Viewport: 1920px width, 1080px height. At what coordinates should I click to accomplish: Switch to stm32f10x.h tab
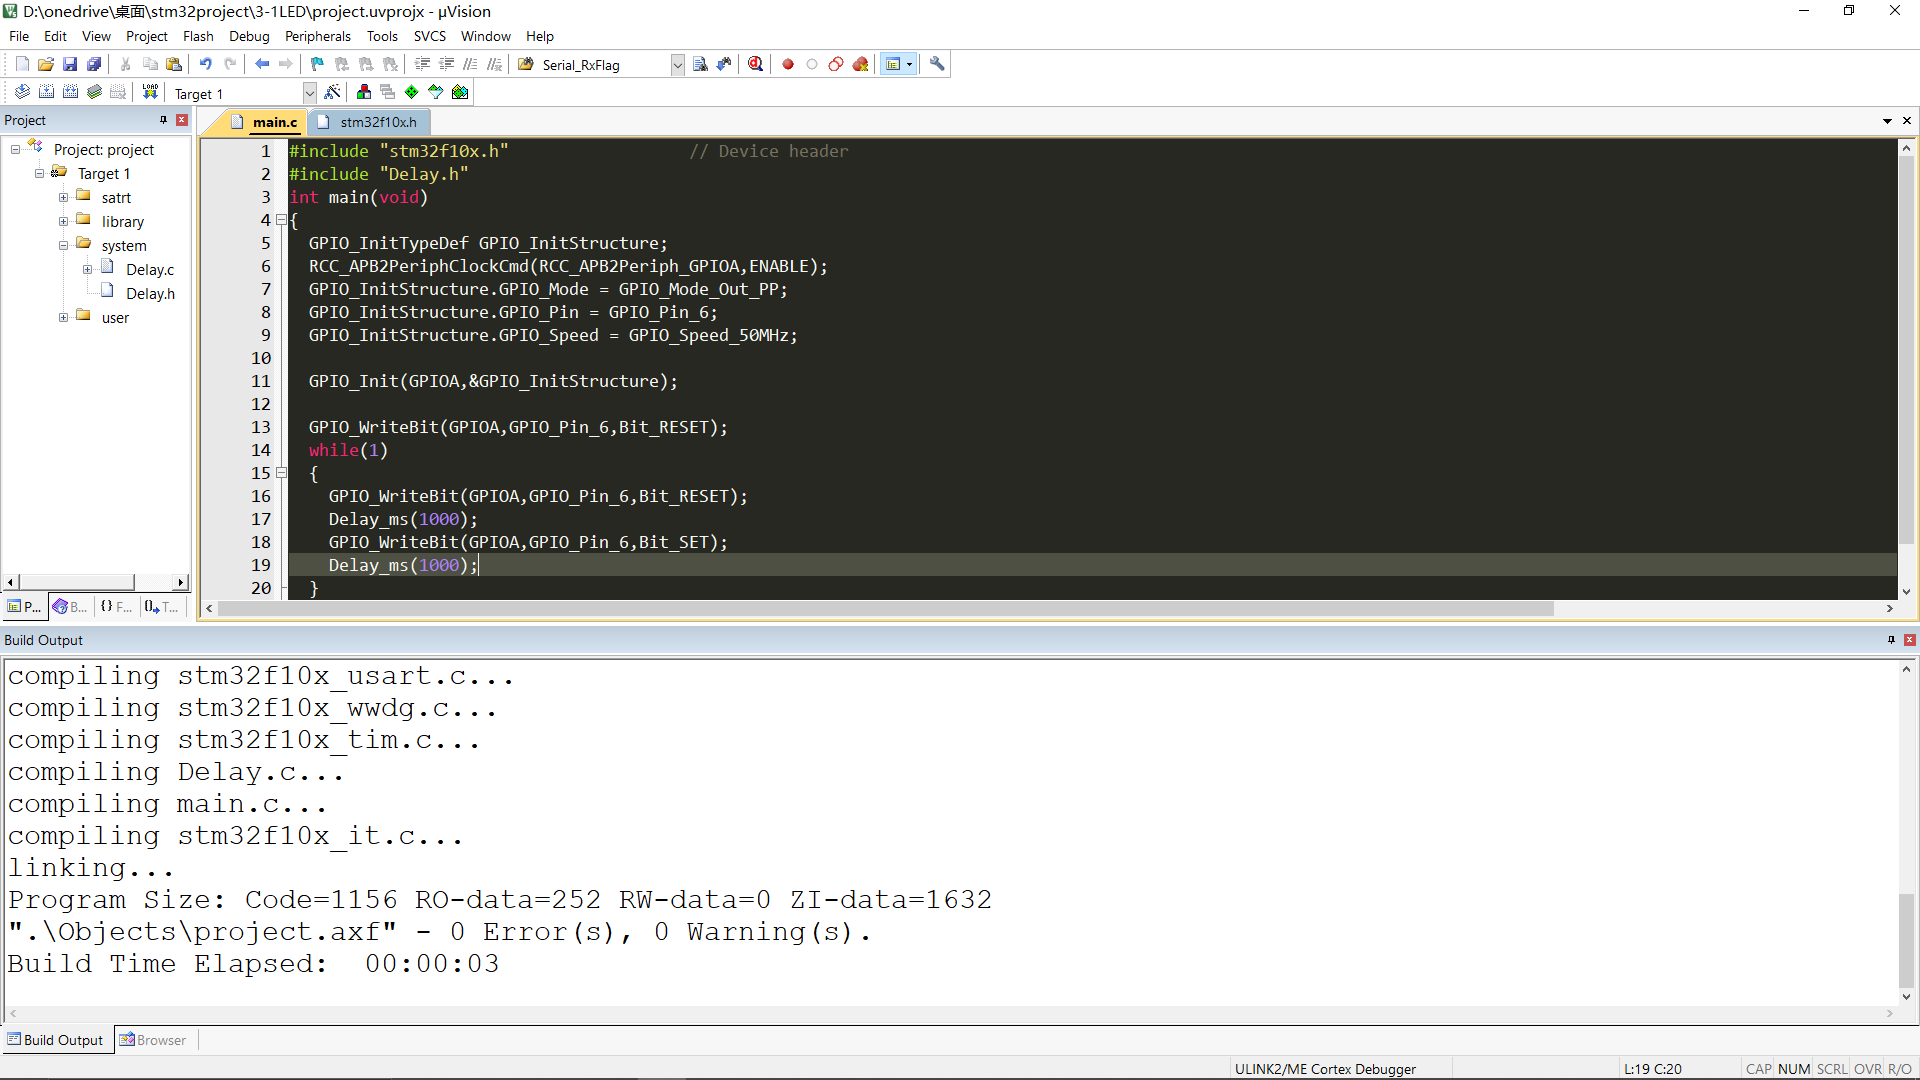coord(377,122)
